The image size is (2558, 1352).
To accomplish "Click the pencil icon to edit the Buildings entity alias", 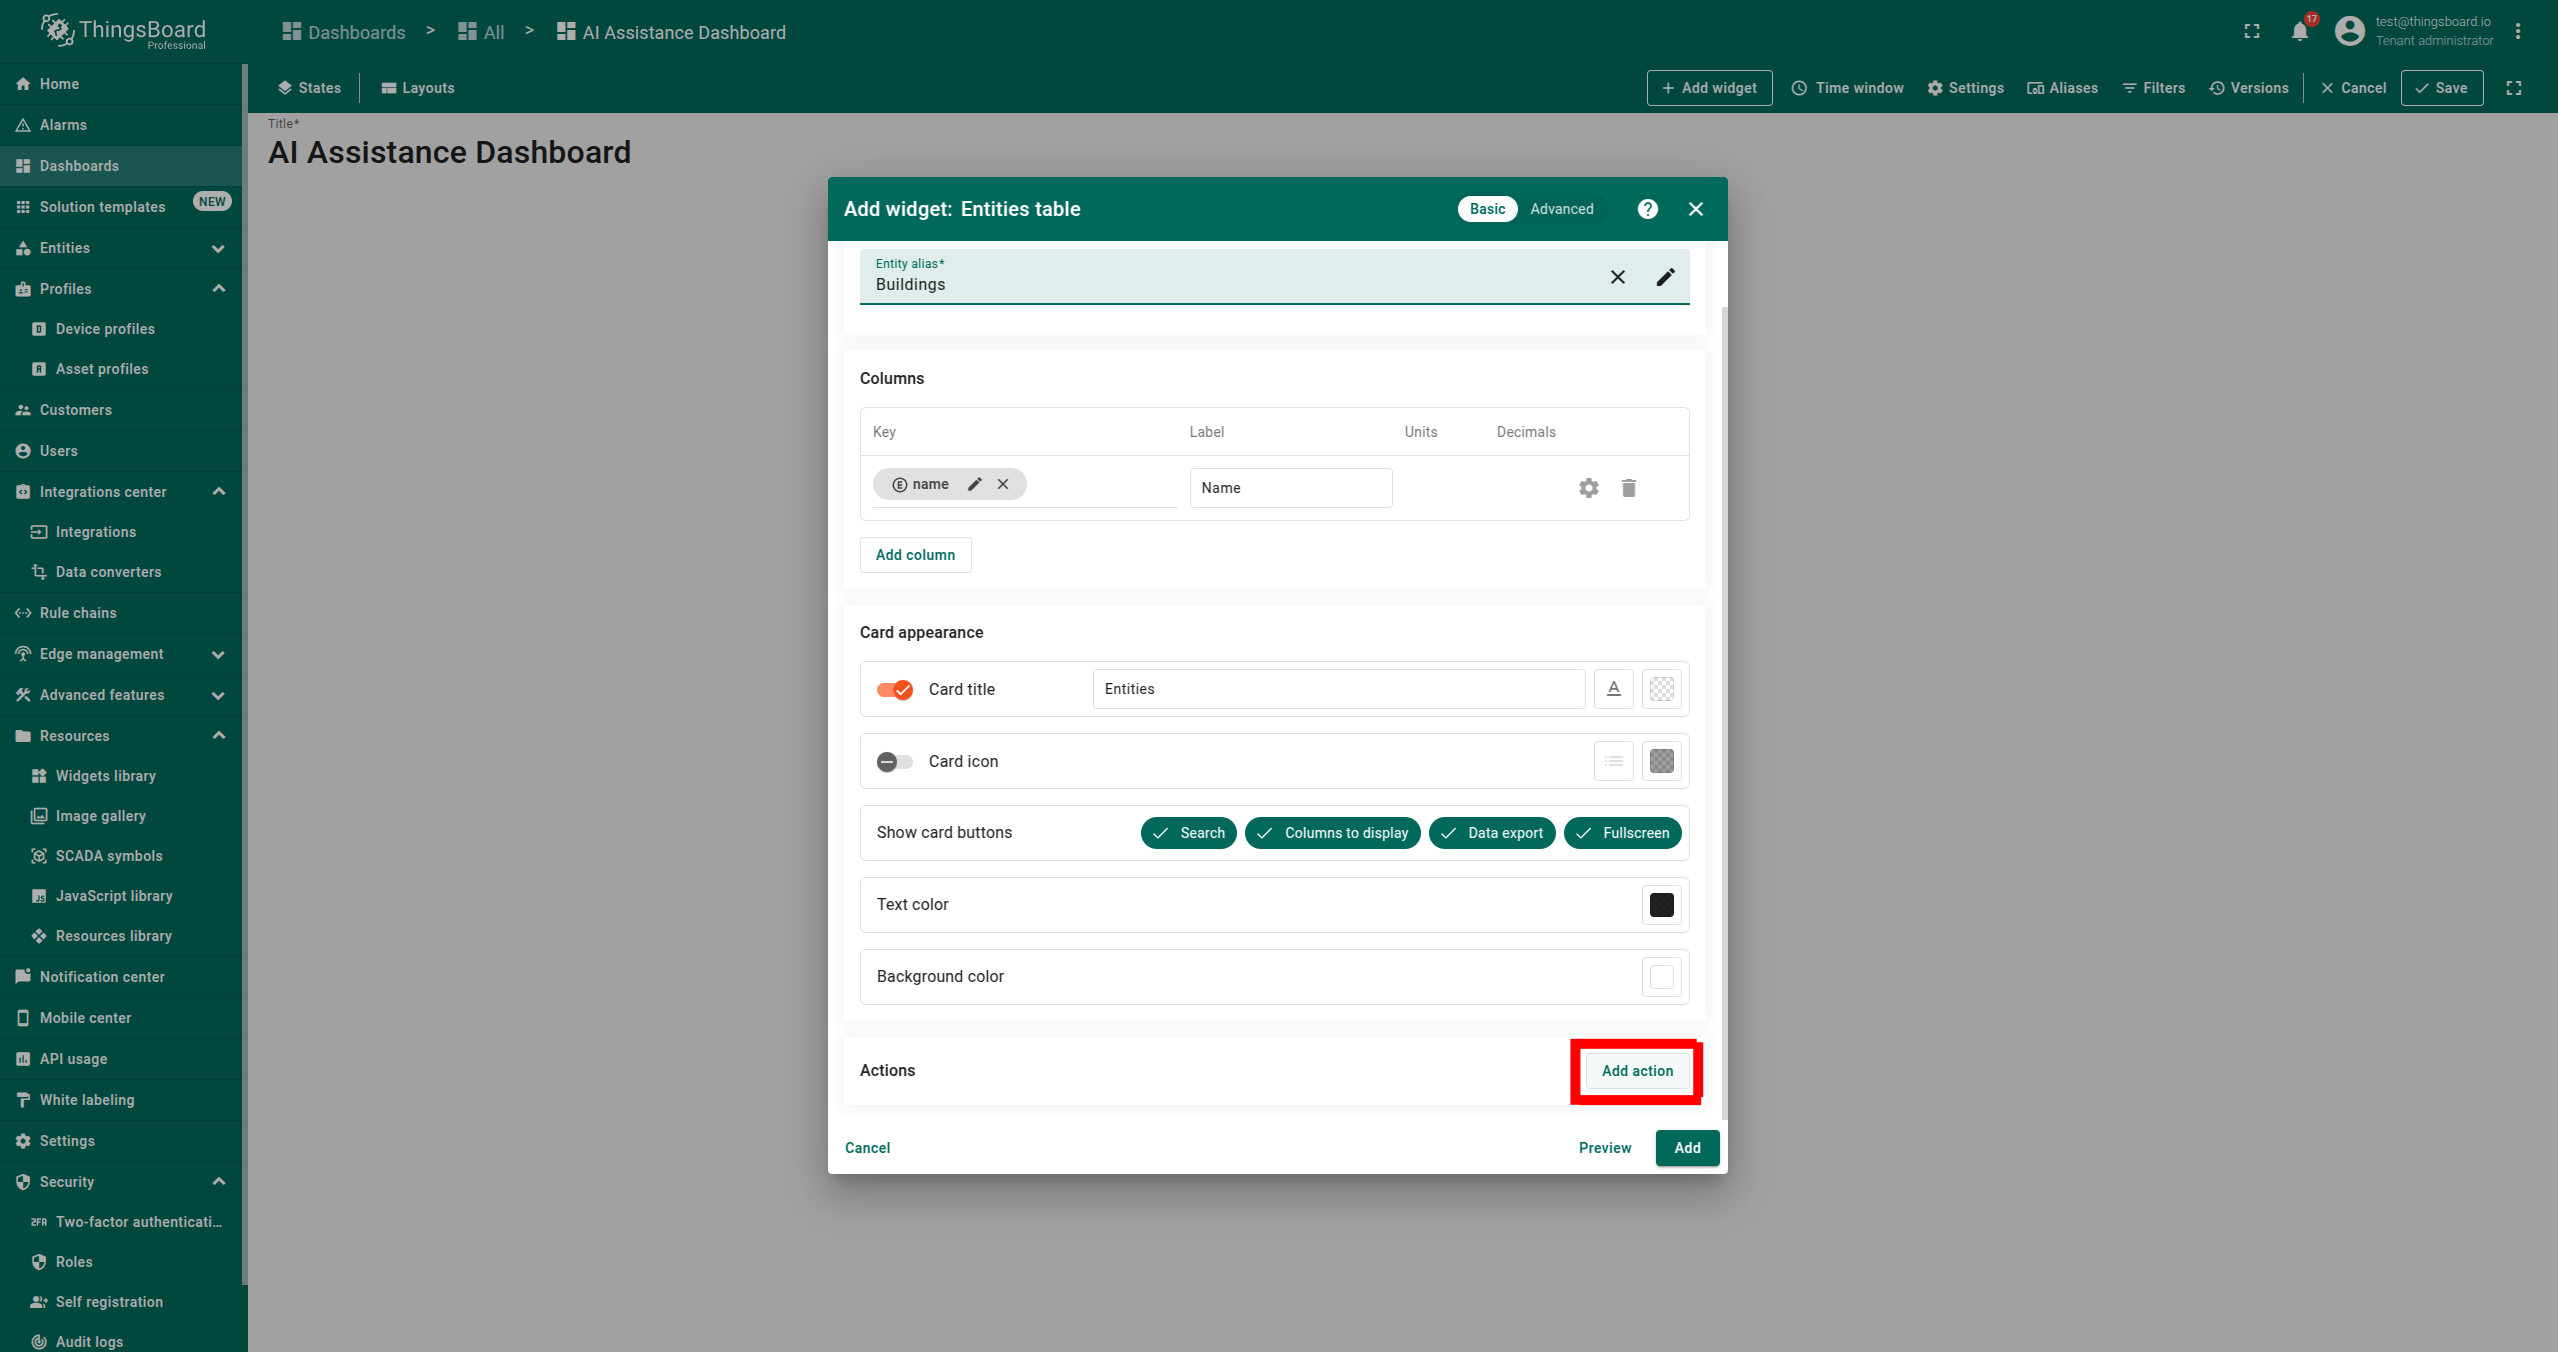I will click(1665, 277).
